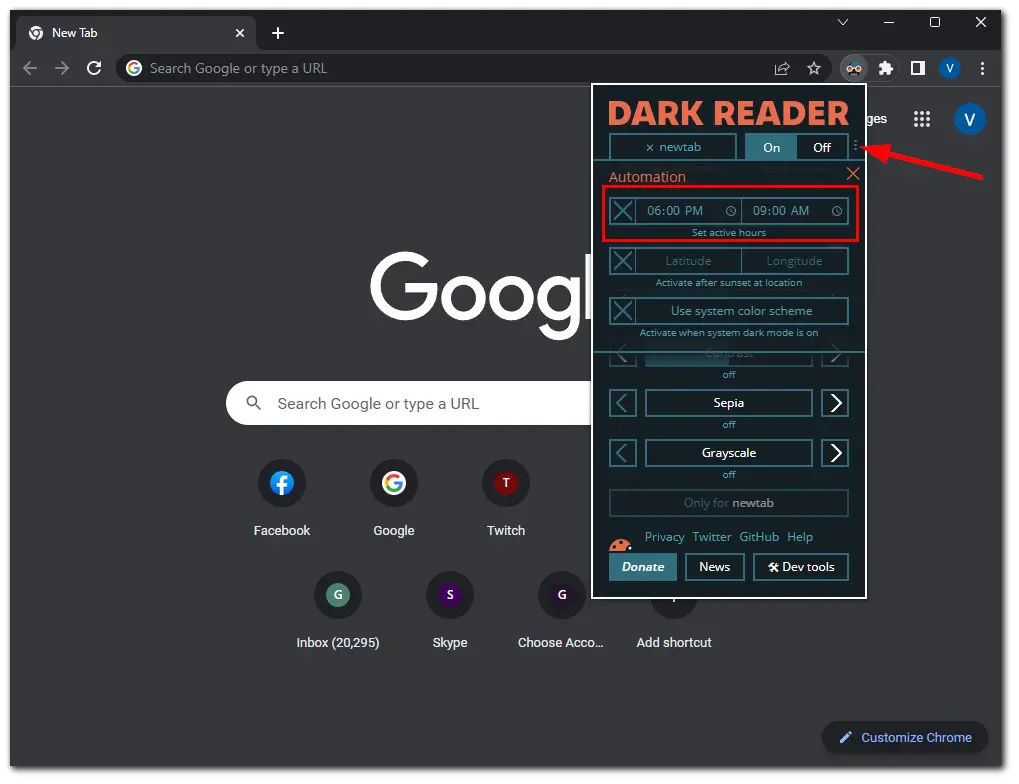
Task: Open the Dark Reader extension icon
Action: coord(854,68)
